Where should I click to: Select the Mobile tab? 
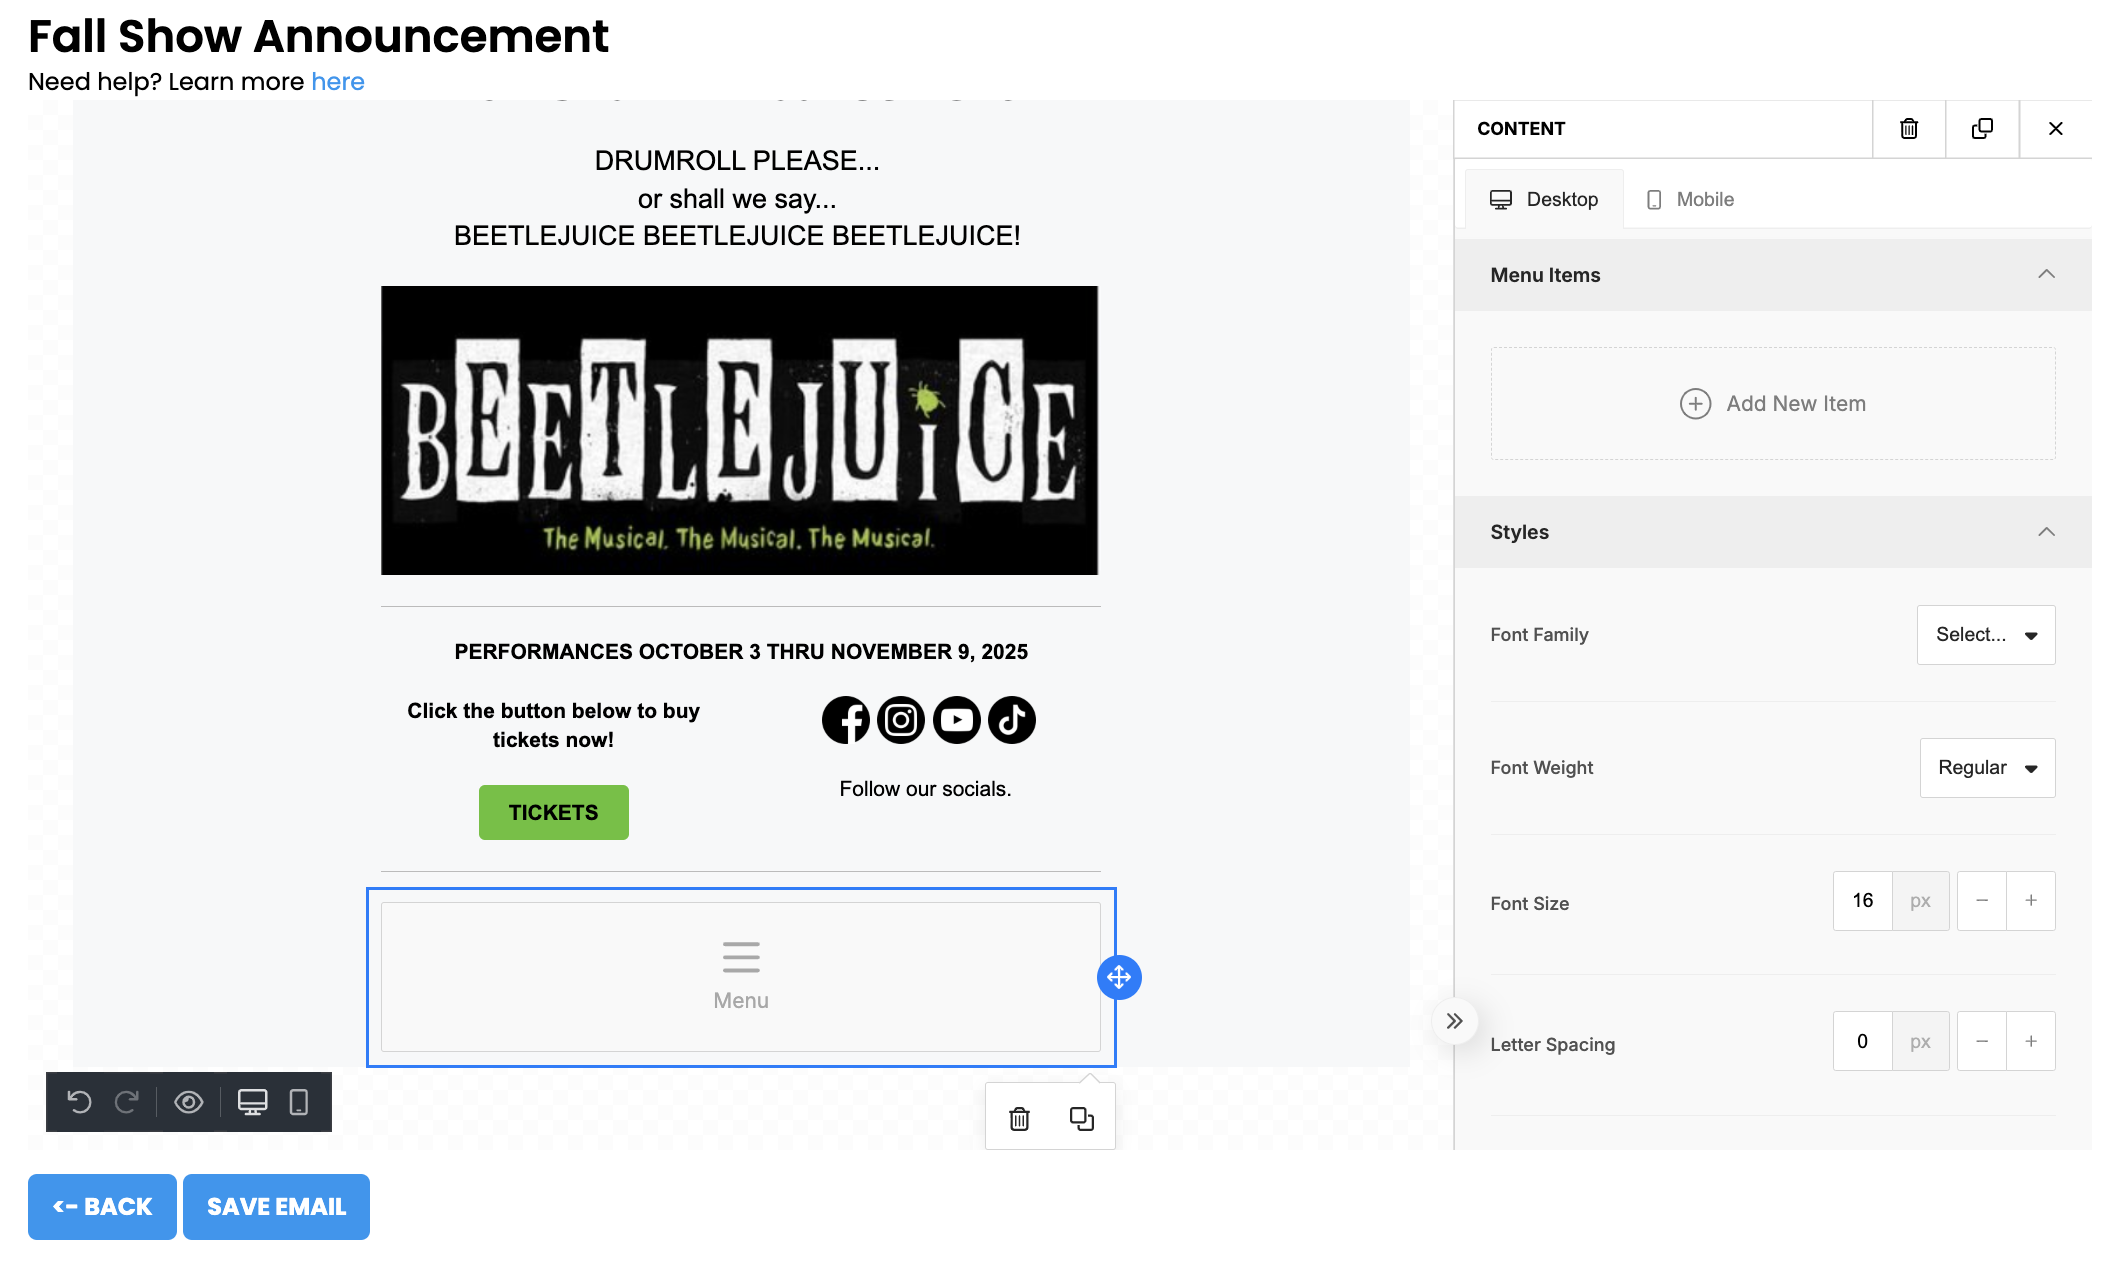[x=1690, y=199]
